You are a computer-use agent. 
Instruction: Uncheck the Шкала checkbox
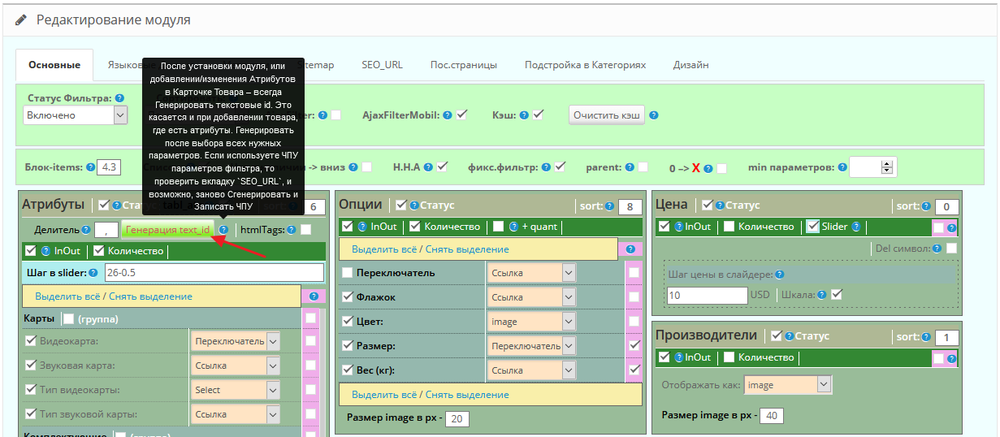837,295
